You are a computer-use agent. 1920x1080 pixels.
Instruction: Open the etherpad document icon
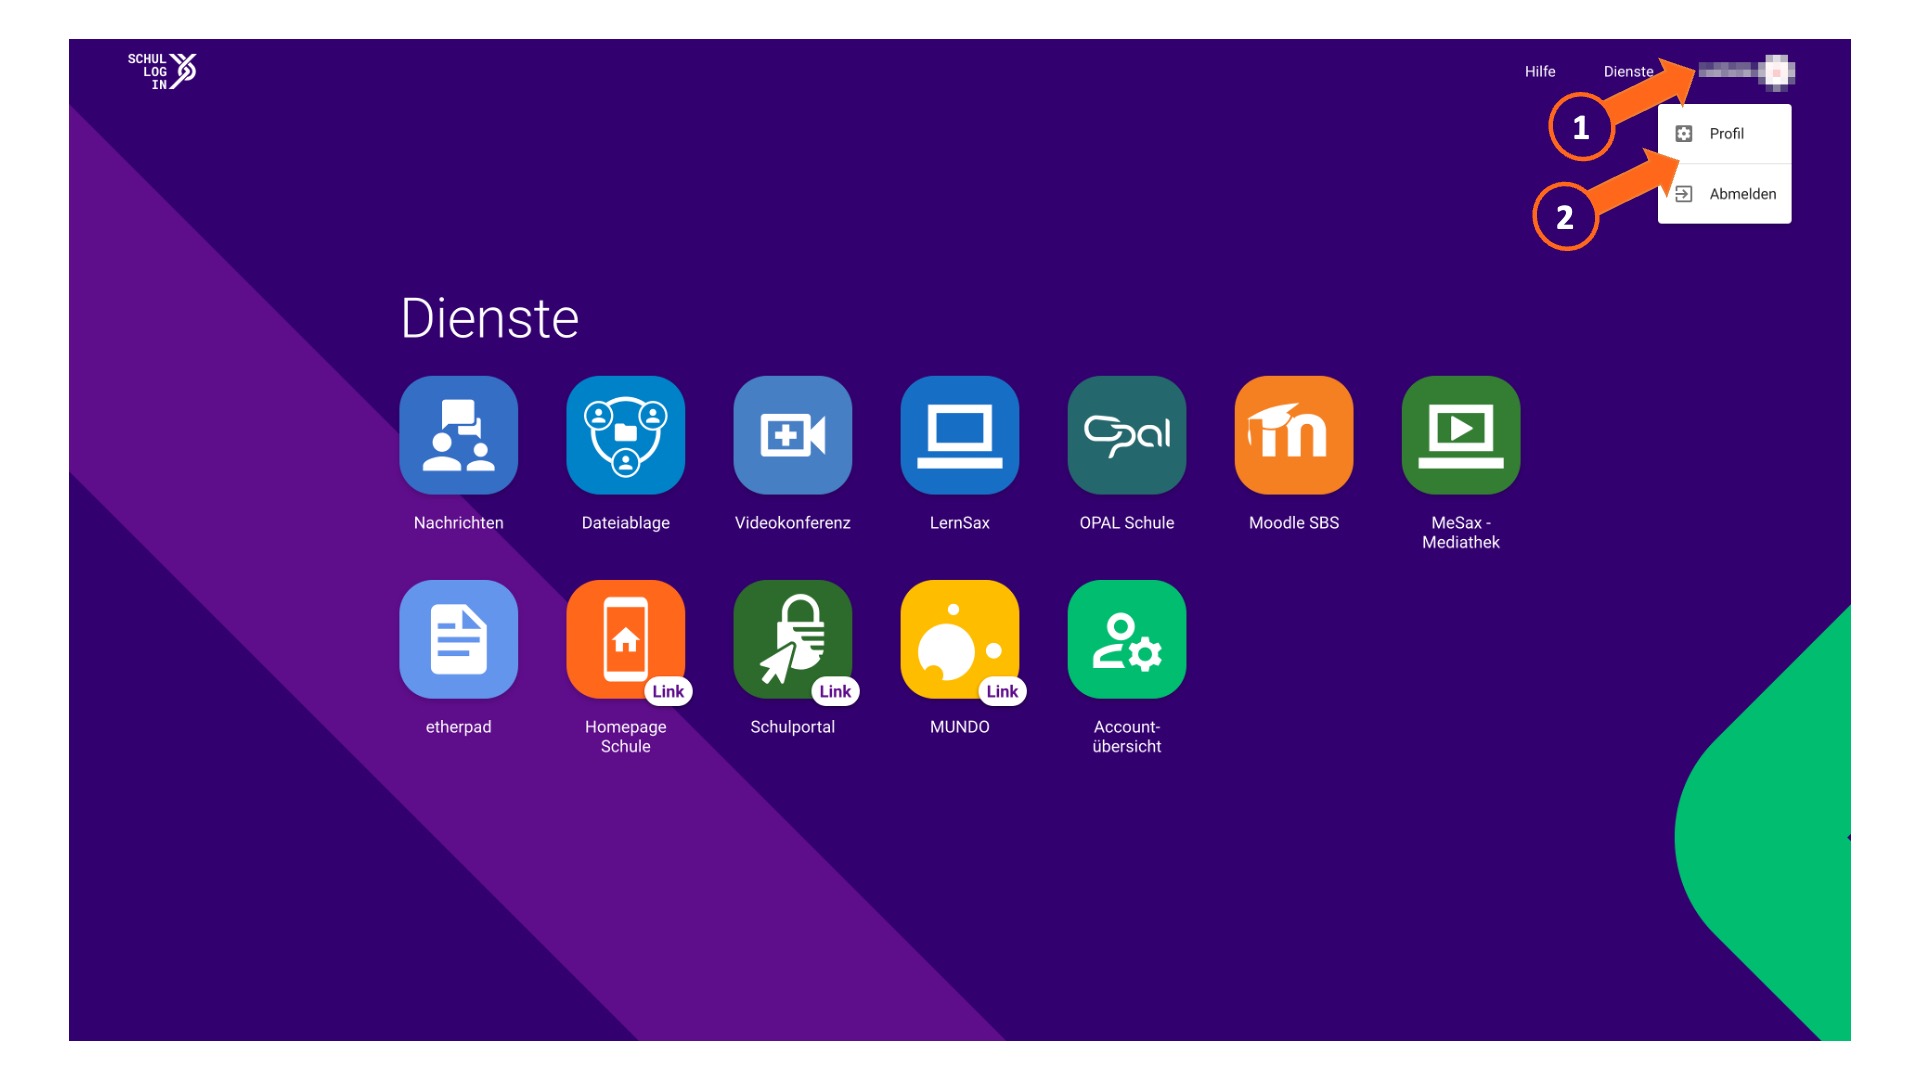pyautogui.click(x=458, y=639)
